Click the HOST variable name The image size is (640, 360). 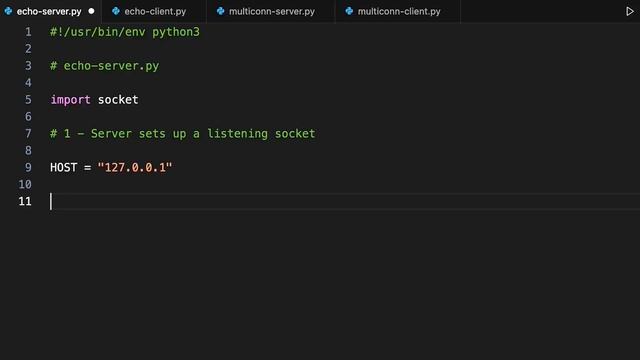[x=63, y=167]
